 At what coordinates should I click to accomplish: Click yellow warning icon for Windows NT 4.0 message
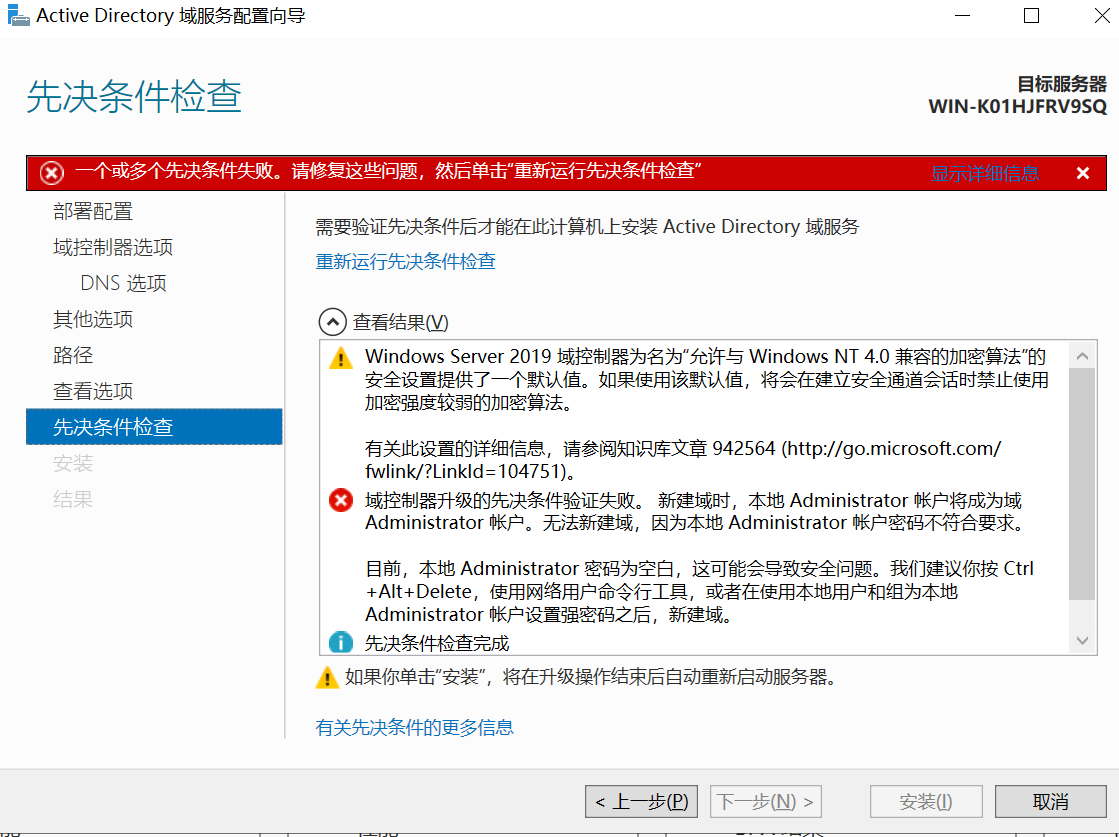(341, 357)
